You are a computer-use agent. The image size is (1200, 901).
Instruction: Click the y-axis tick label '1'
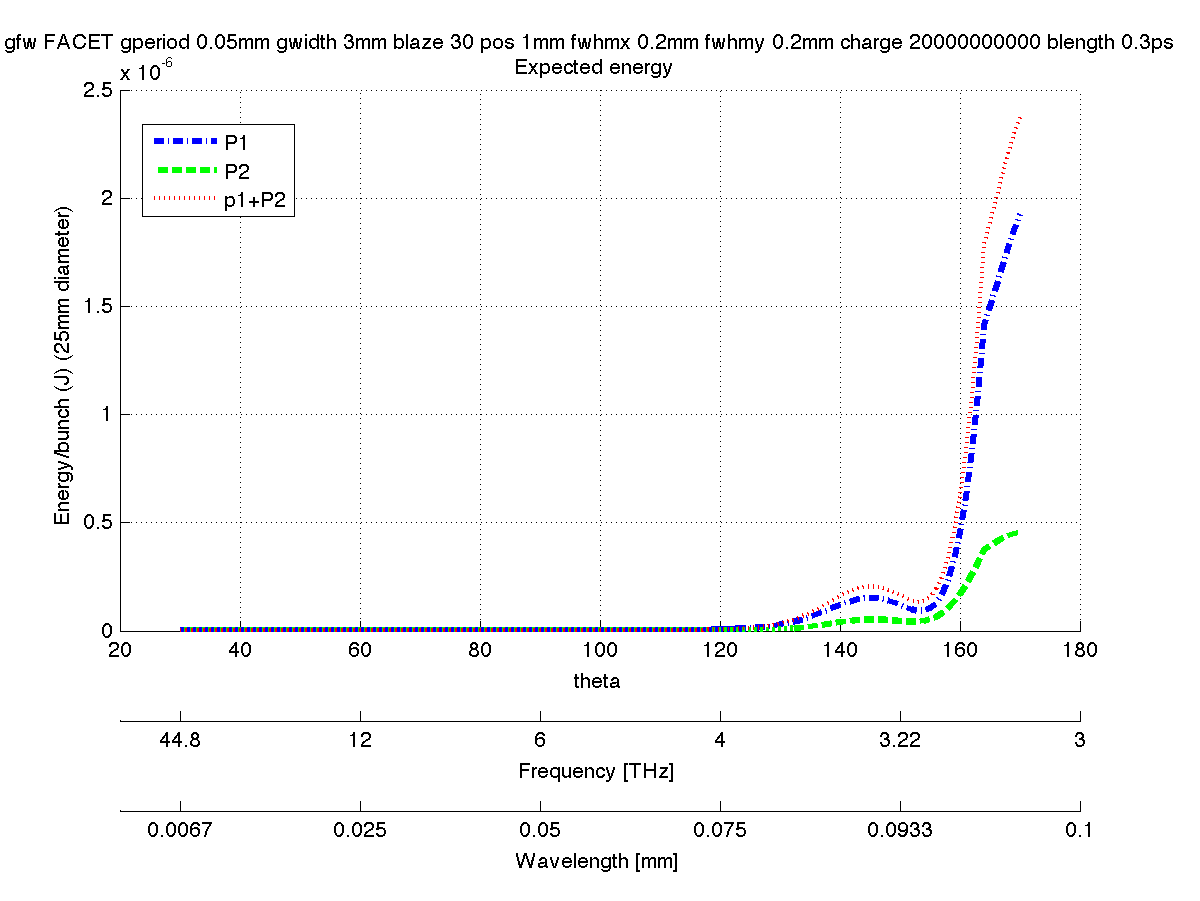click(107, 415)
